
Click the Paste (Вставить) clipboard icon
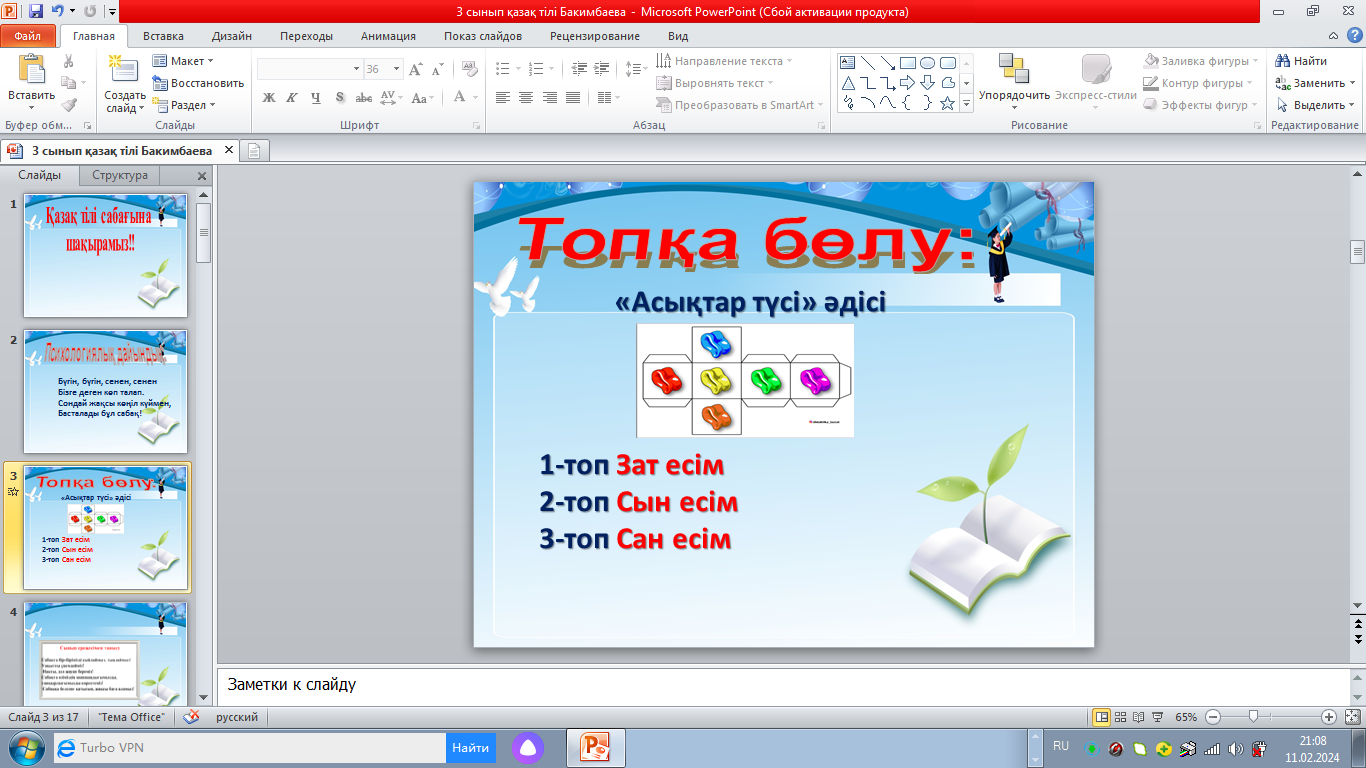click(32, 71)
